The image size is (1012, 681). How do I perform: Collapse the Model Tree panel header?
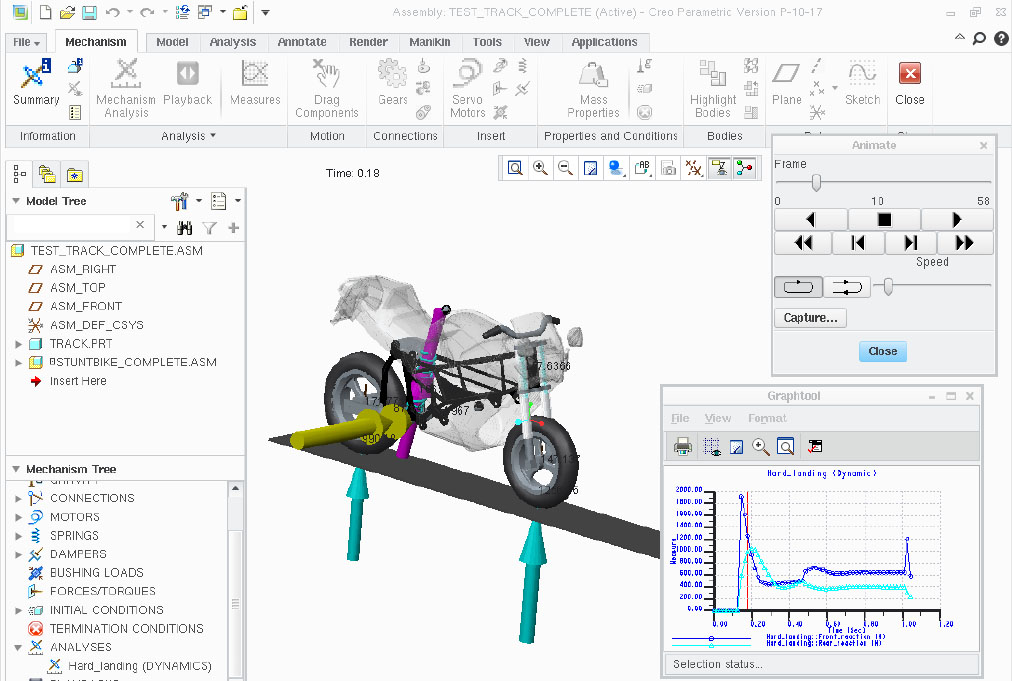coord(16,201)
